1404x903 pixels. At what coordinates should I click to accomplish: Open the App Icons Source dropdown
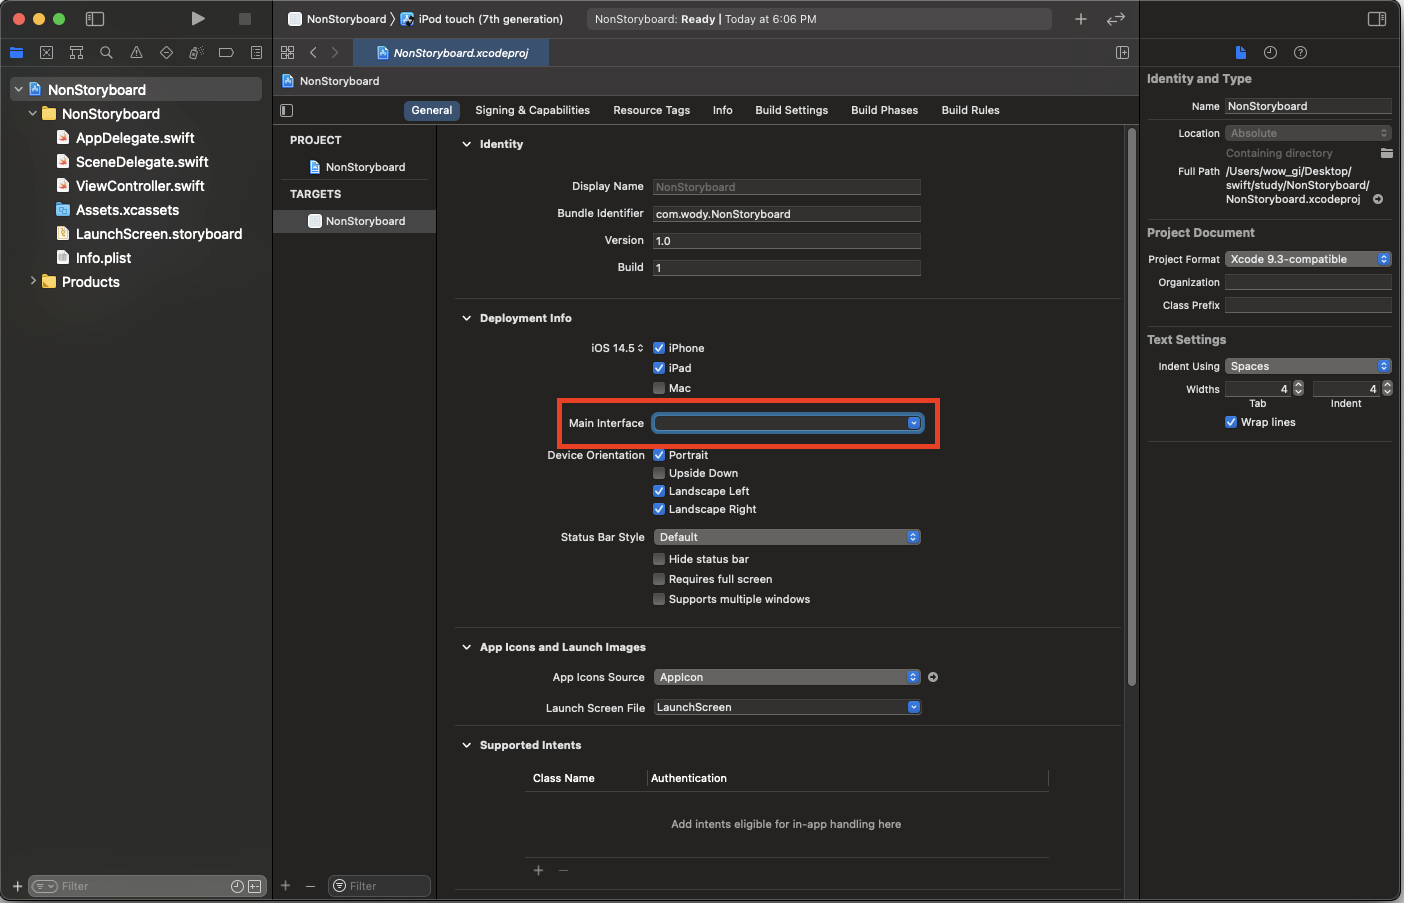(x=787, y=677)
